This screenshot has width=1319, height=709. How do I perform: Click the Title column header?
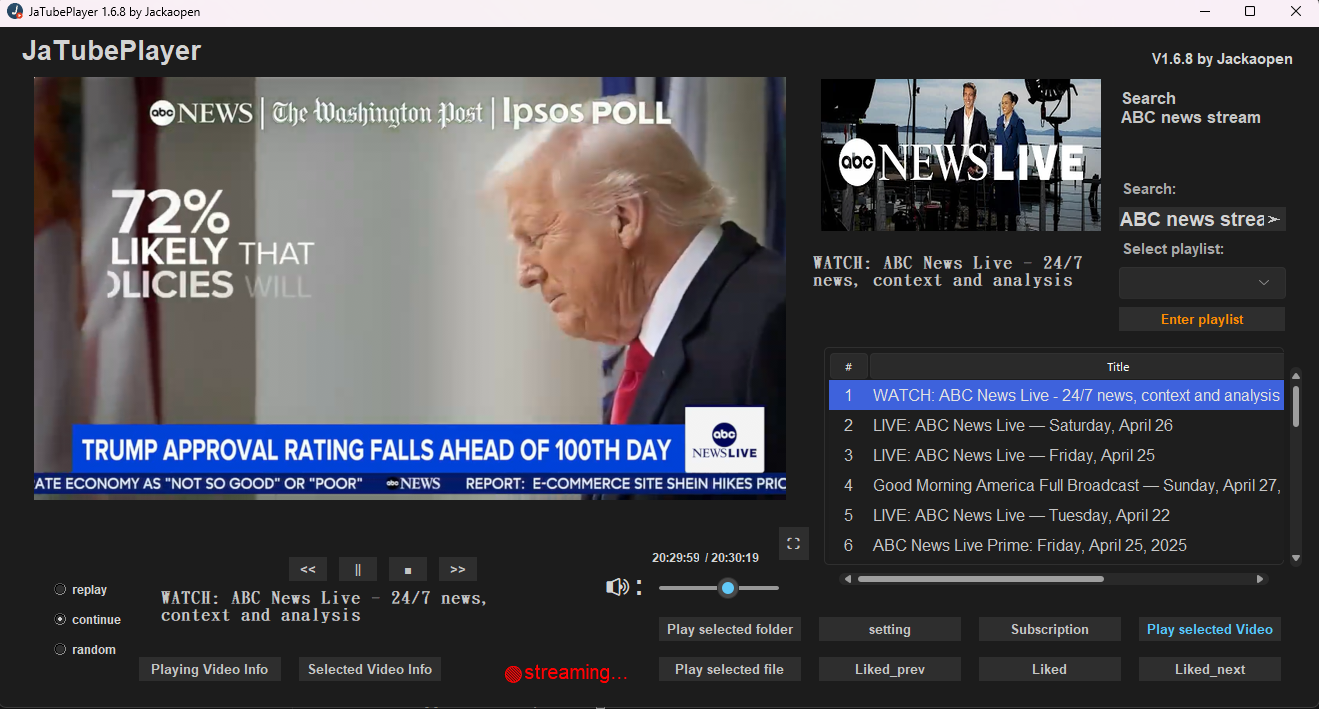[x=1077, y=366]
